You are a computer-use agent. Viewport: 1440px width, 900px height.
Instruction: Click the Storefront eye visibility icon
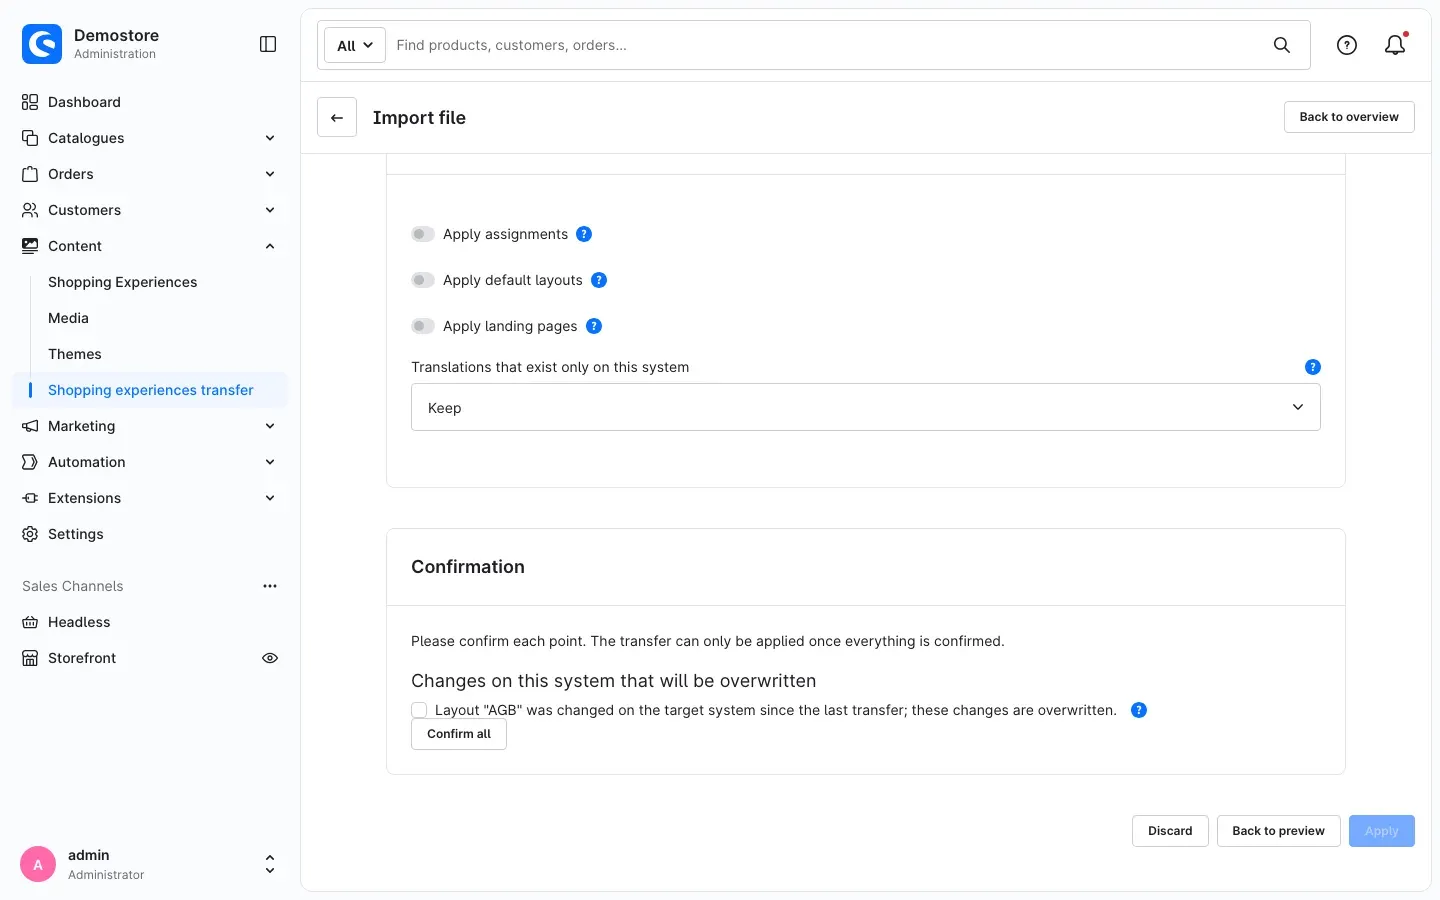click(270, 658)
